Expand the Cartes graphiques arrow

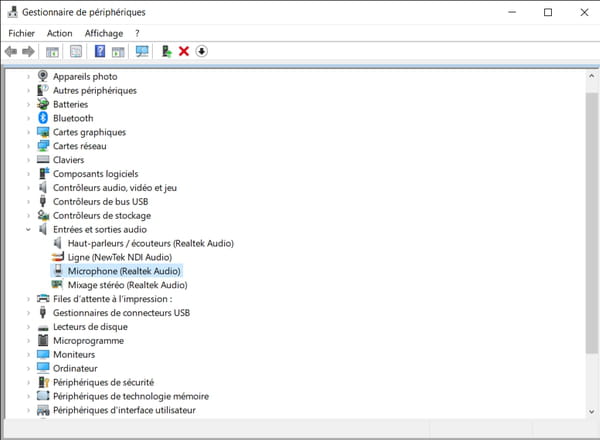(28, 132)
